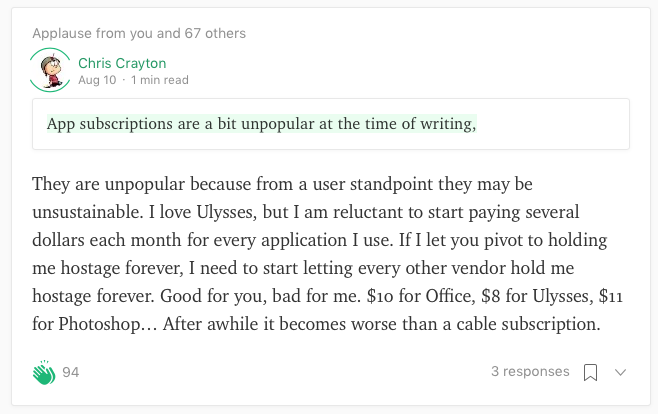Open the highlighted quote about app subscriptions
The height and width of the screenshot is (414, 658).
(262, 124)
